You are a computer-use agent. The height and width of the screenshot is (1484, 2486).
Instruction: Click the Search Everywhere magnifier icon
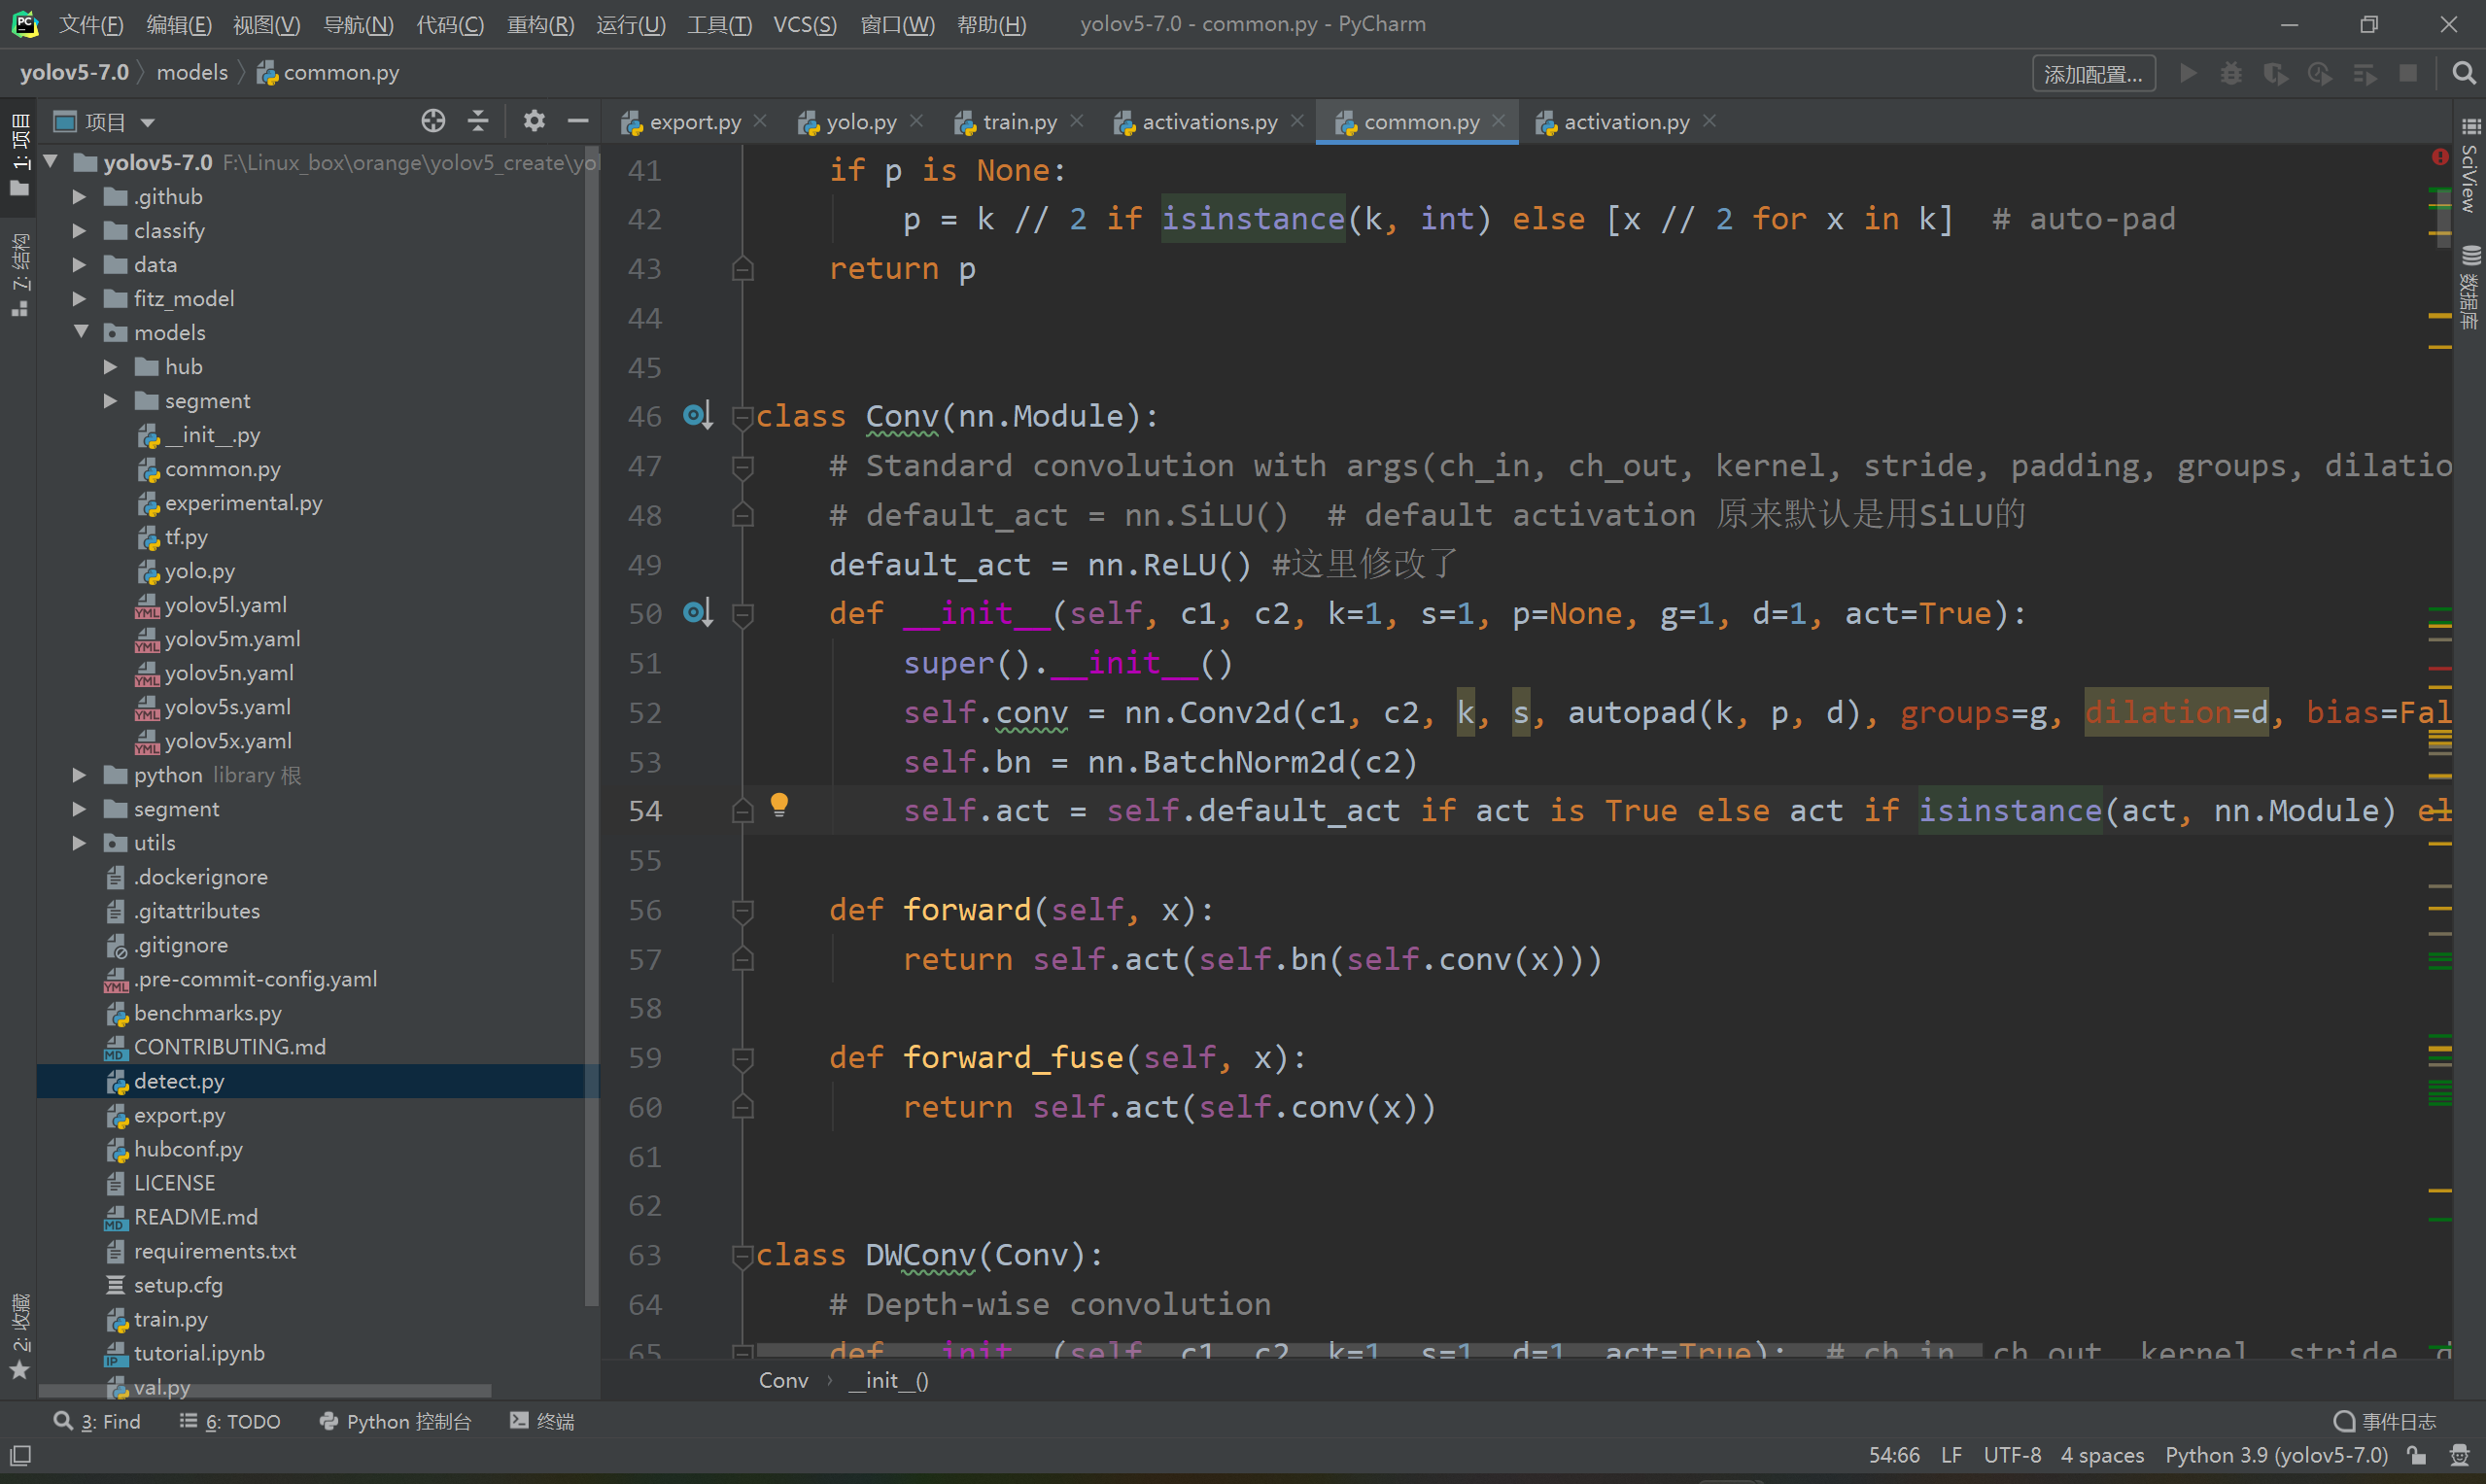2463,73
